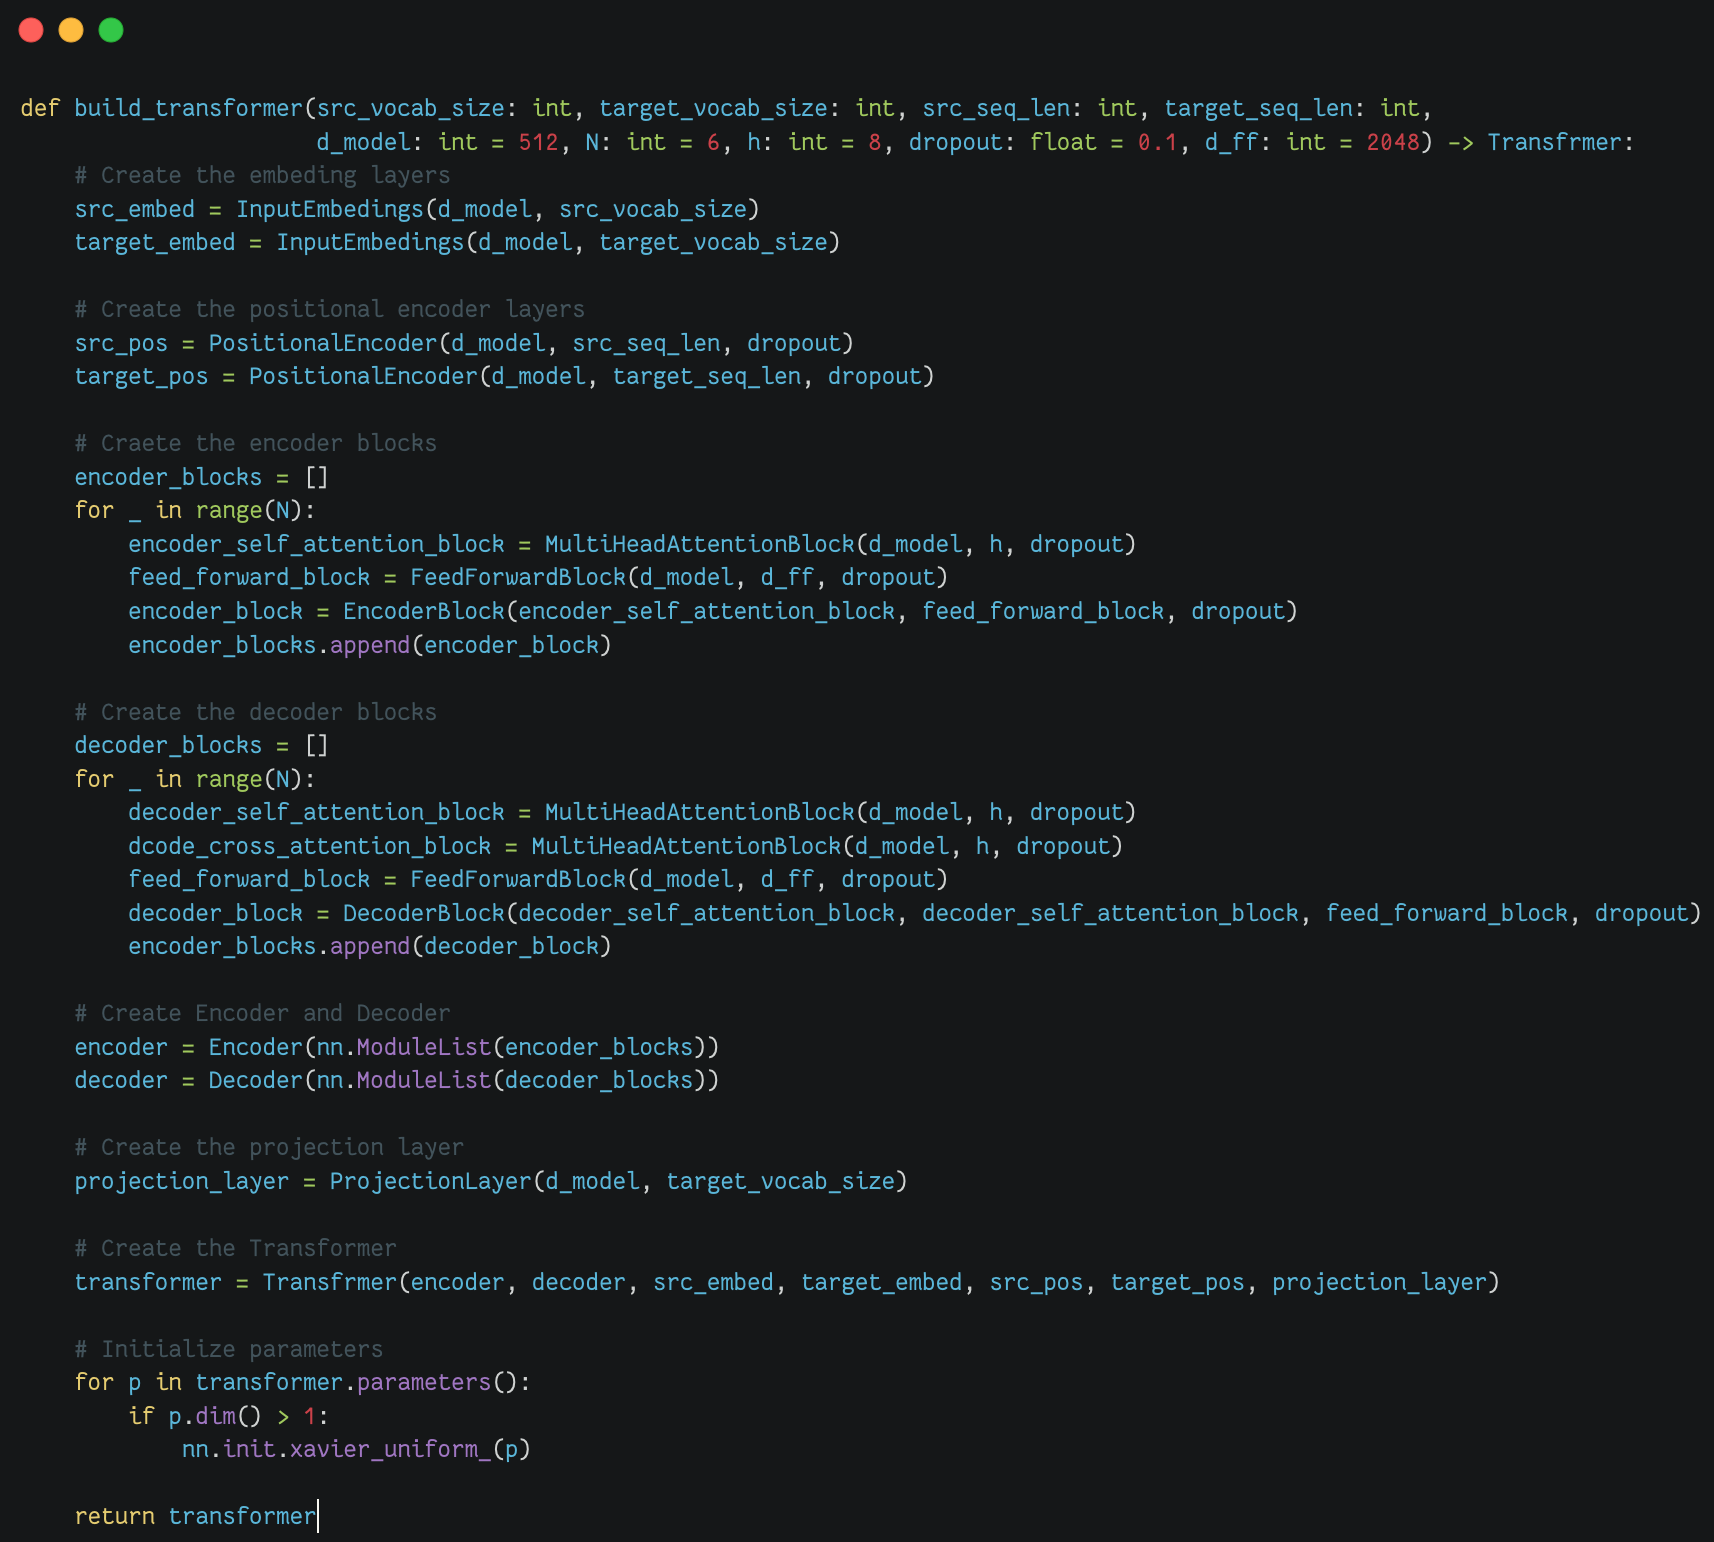The image size is (1714, 1542).
Task: Click the Transfrmer return type annotation
Action: coord(1553,142)
